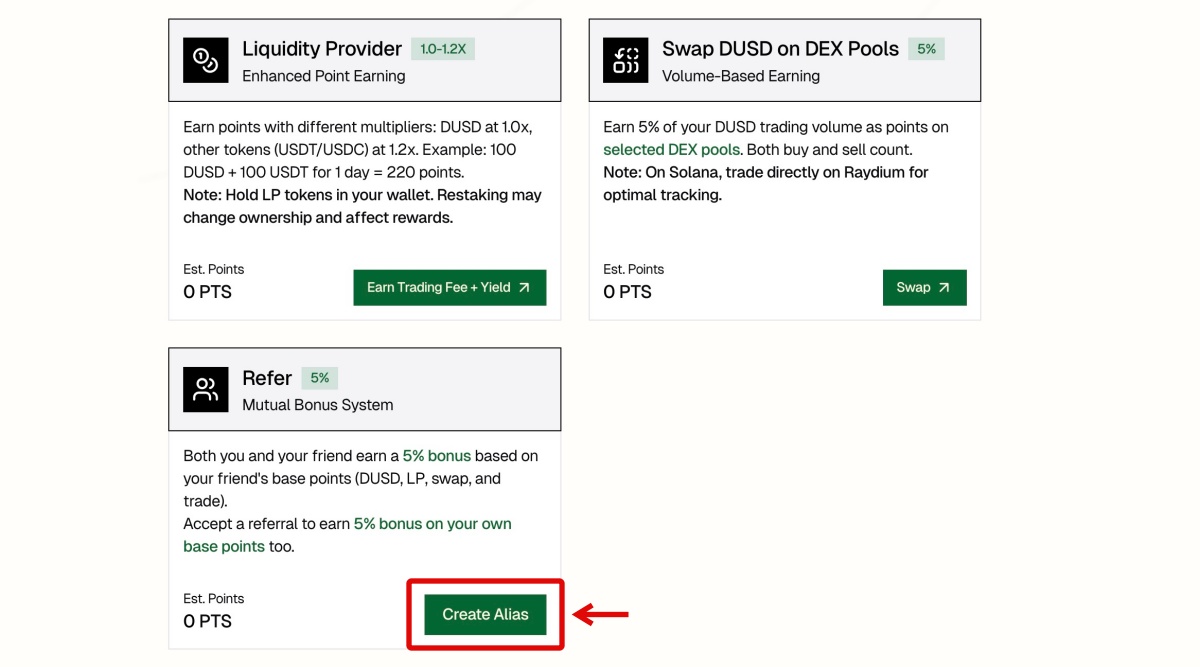
Task: Click the Swap DUSD on DEX Pools heading
Action: click(x=780, y=49)
